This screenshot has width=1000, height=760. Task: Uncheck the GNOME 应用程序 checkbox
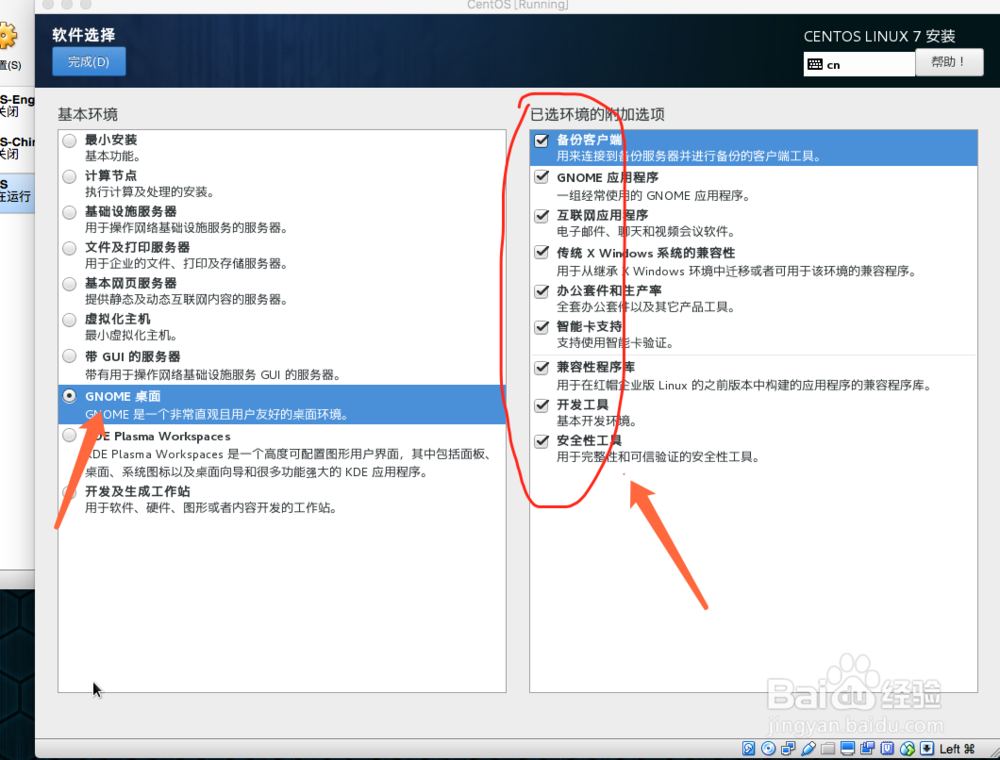point(541,177)
